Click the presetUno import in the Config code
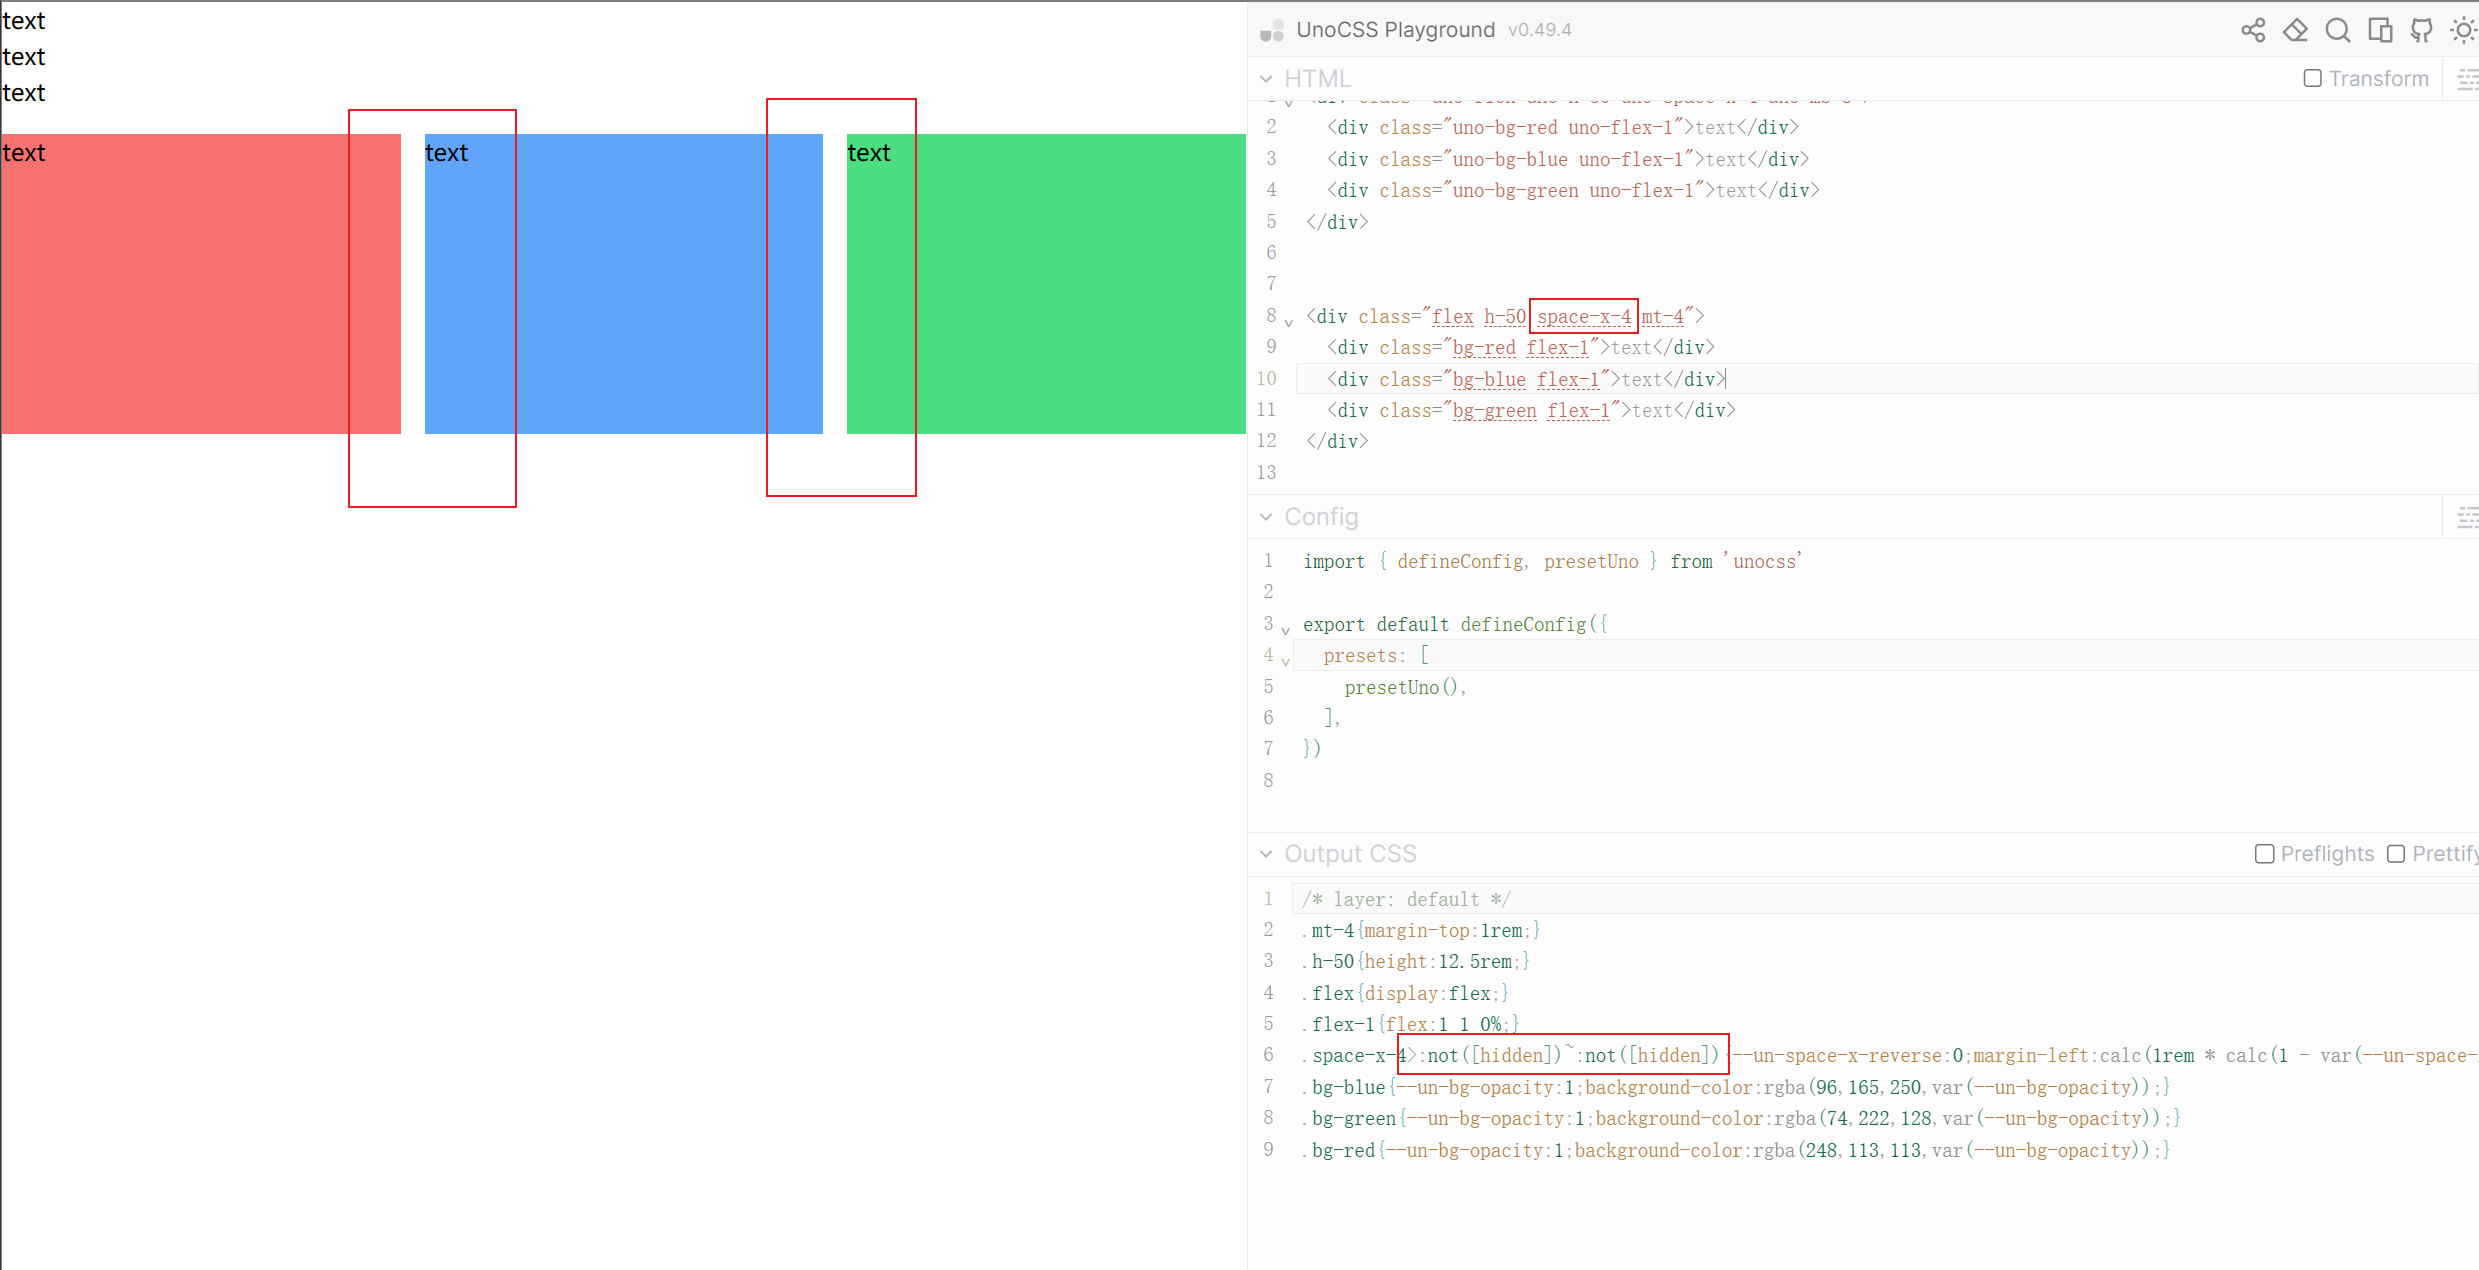Screen dimensions: 2479x1270 1591,561
